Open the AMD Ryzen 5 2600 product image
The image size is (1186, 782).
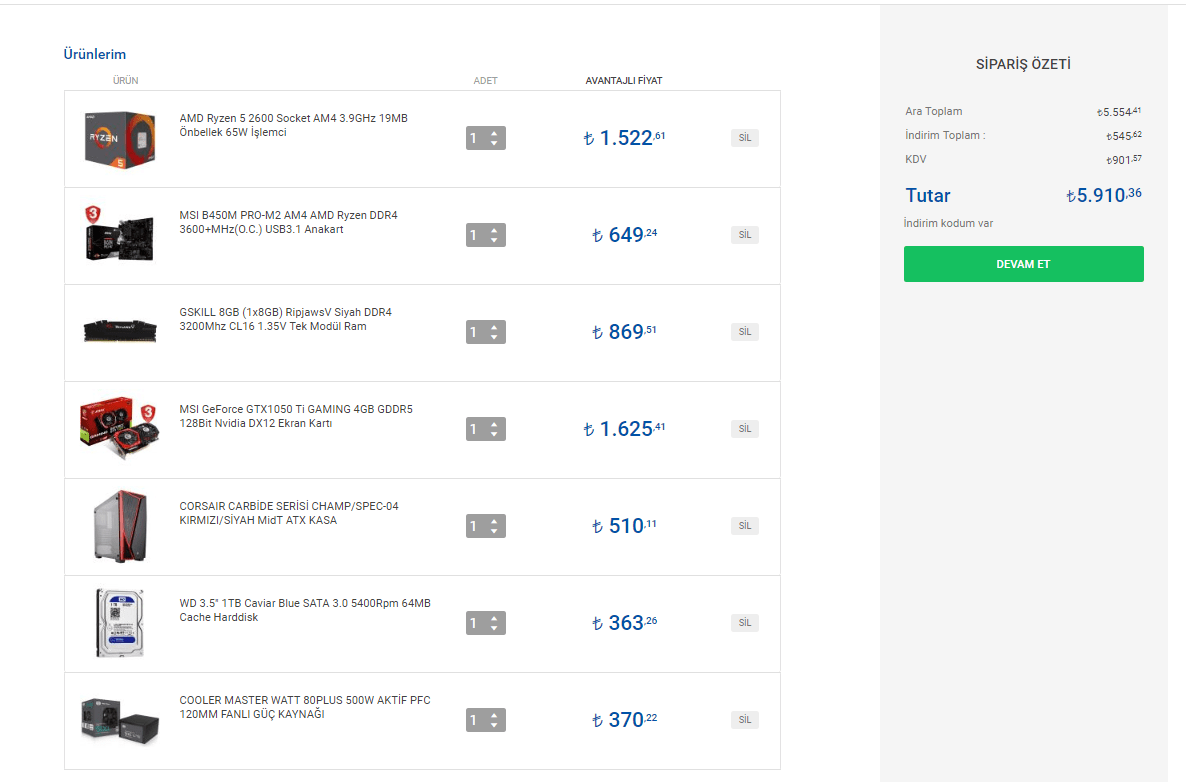coord(120,139)
